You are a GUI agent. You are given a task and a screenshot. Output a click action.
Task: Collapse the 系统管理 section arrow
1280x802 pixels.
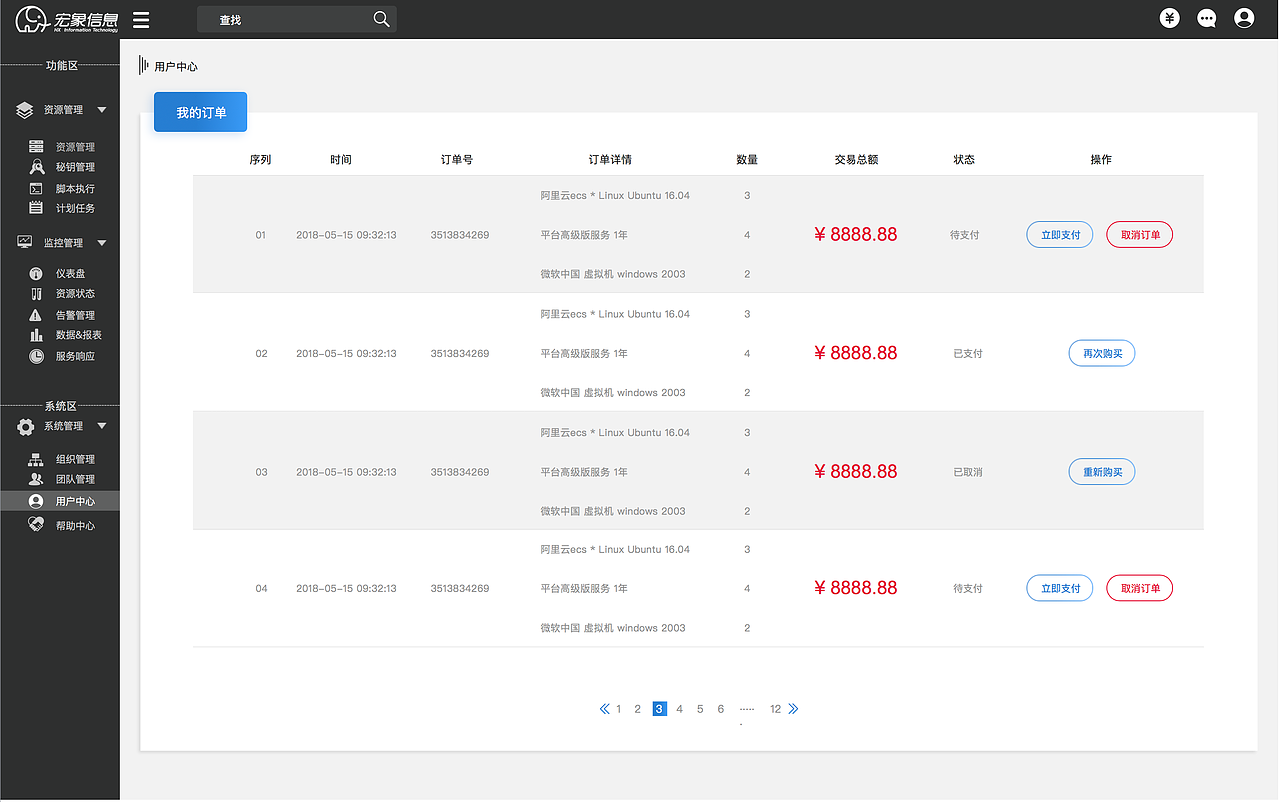(102, 426)
